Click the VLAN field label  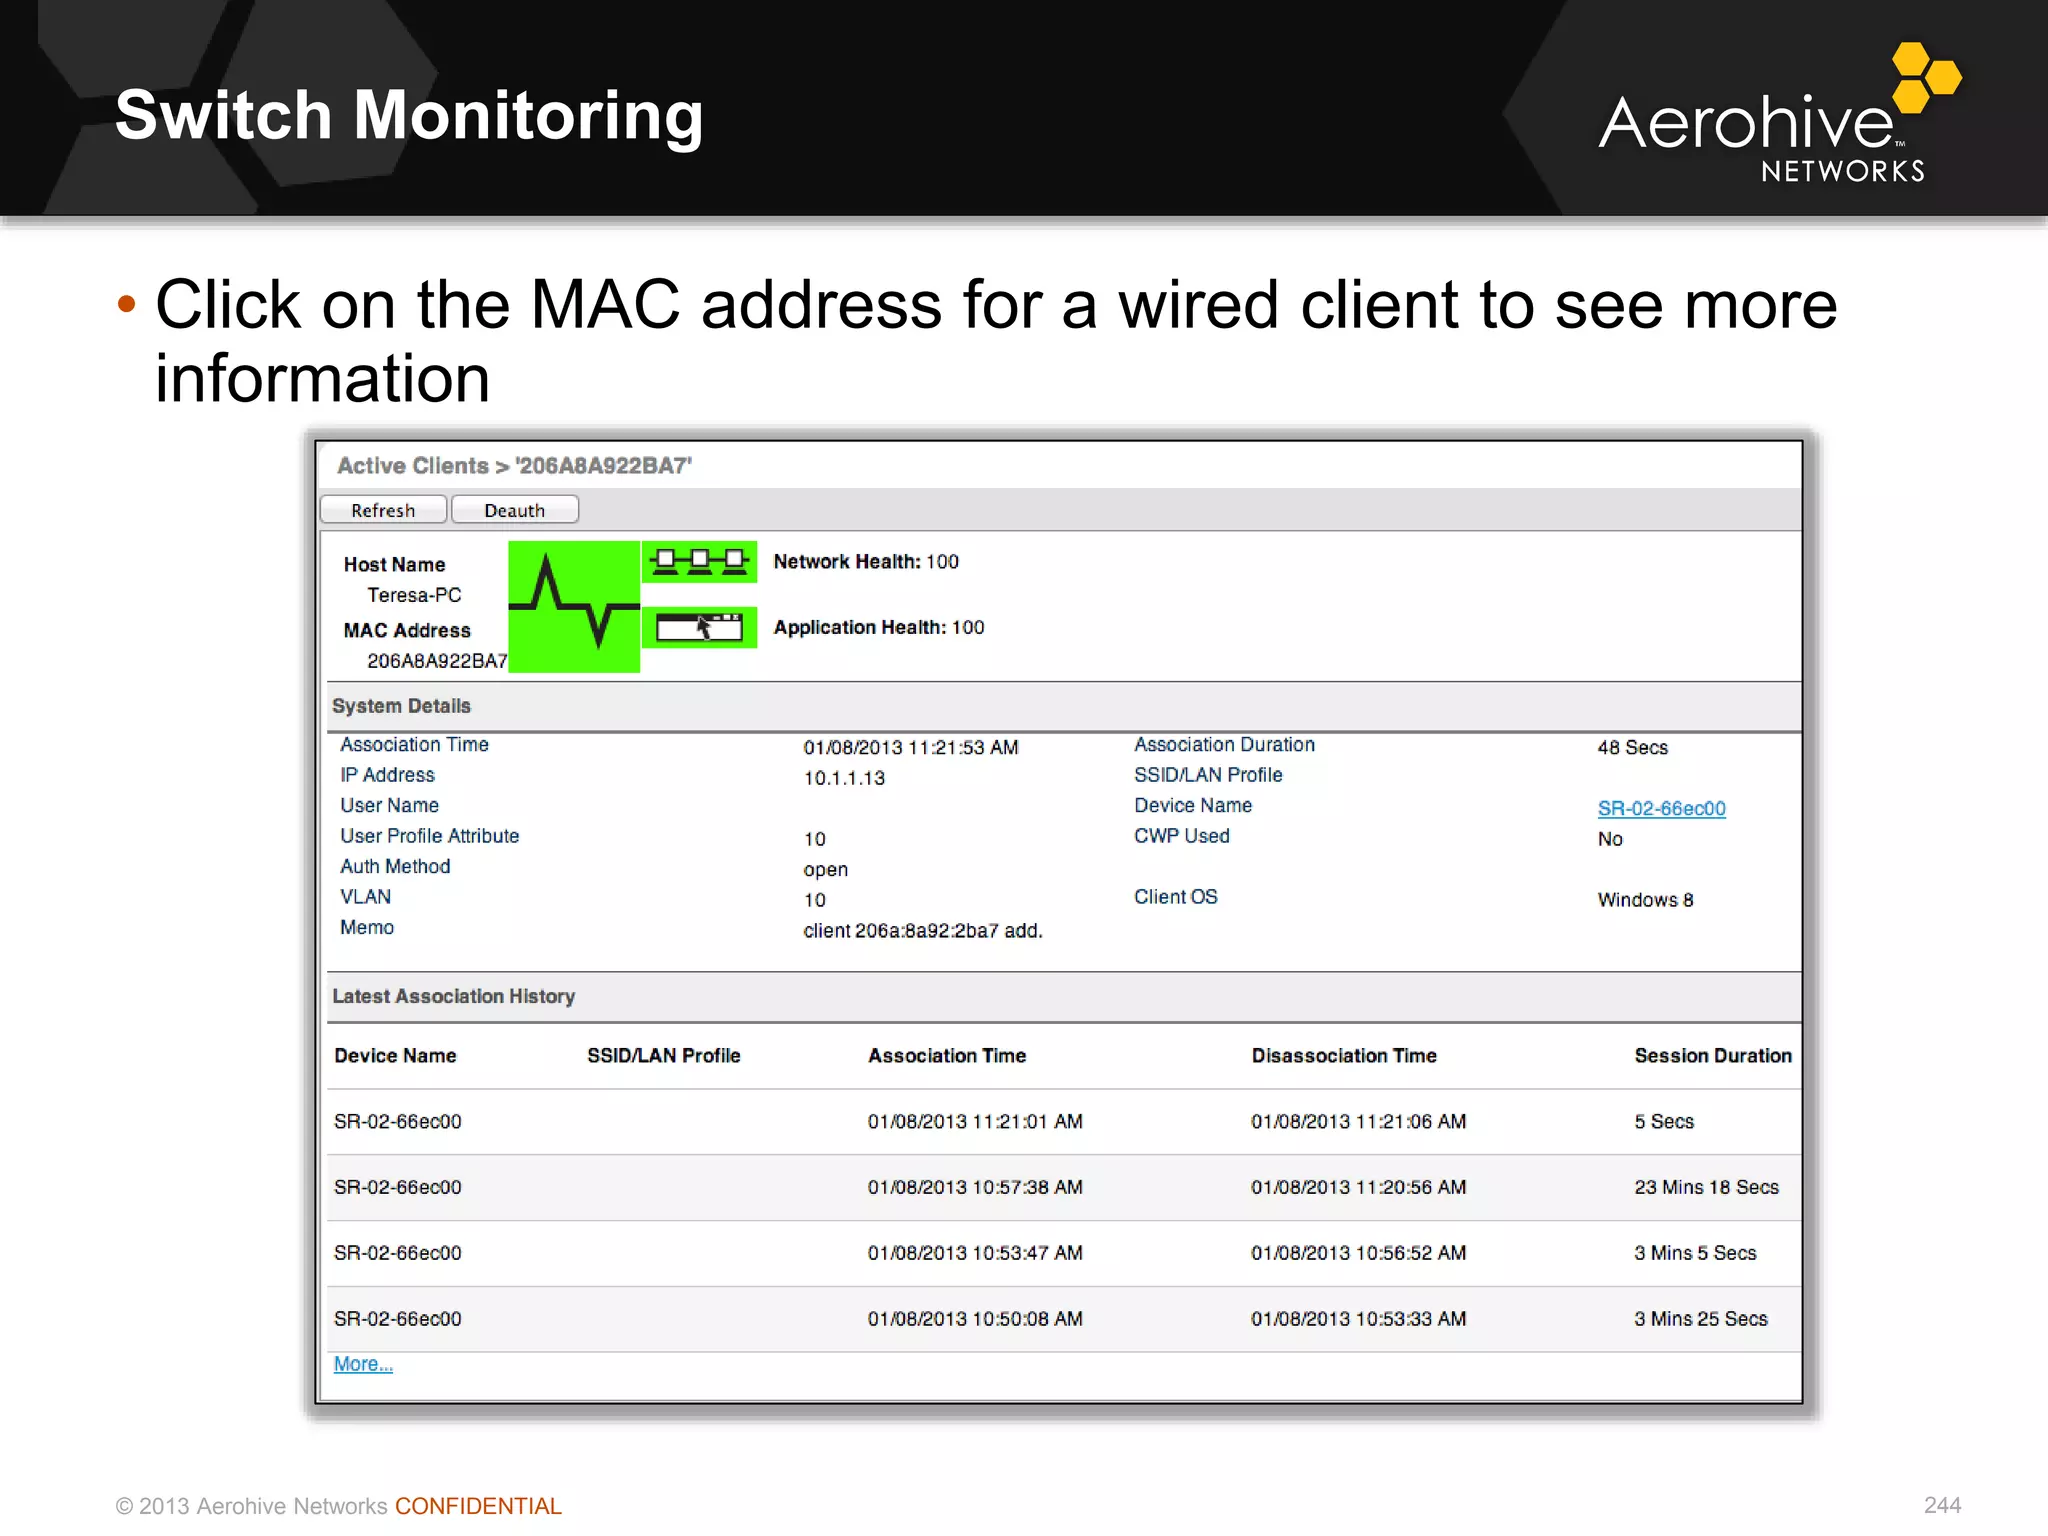(x=365, y=897)
